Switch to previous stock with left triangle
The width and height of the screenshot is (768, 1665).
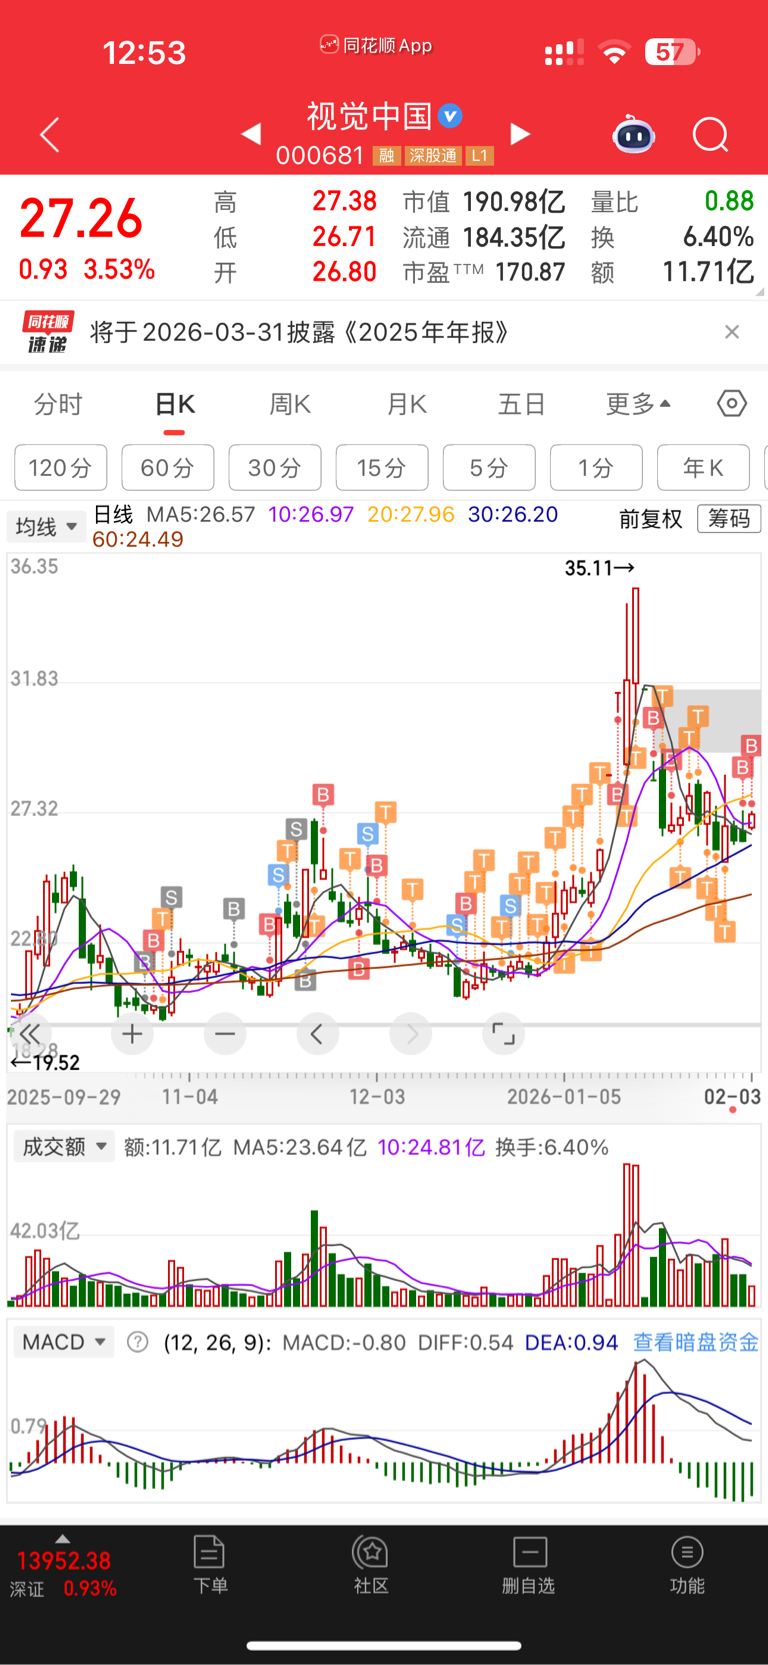pos(251,134)
